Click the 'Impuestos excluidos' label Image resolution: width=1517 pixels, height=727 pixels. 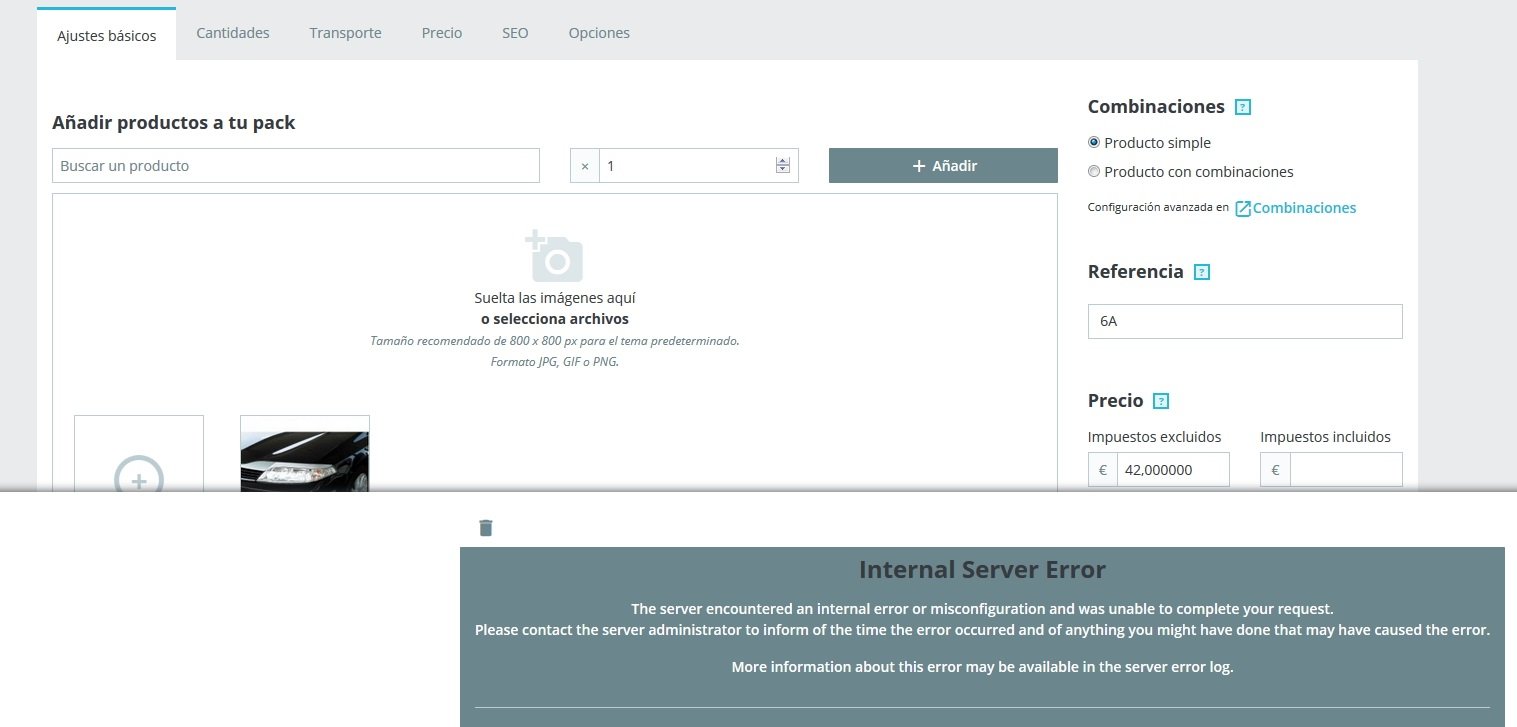tap(1155, 437)
